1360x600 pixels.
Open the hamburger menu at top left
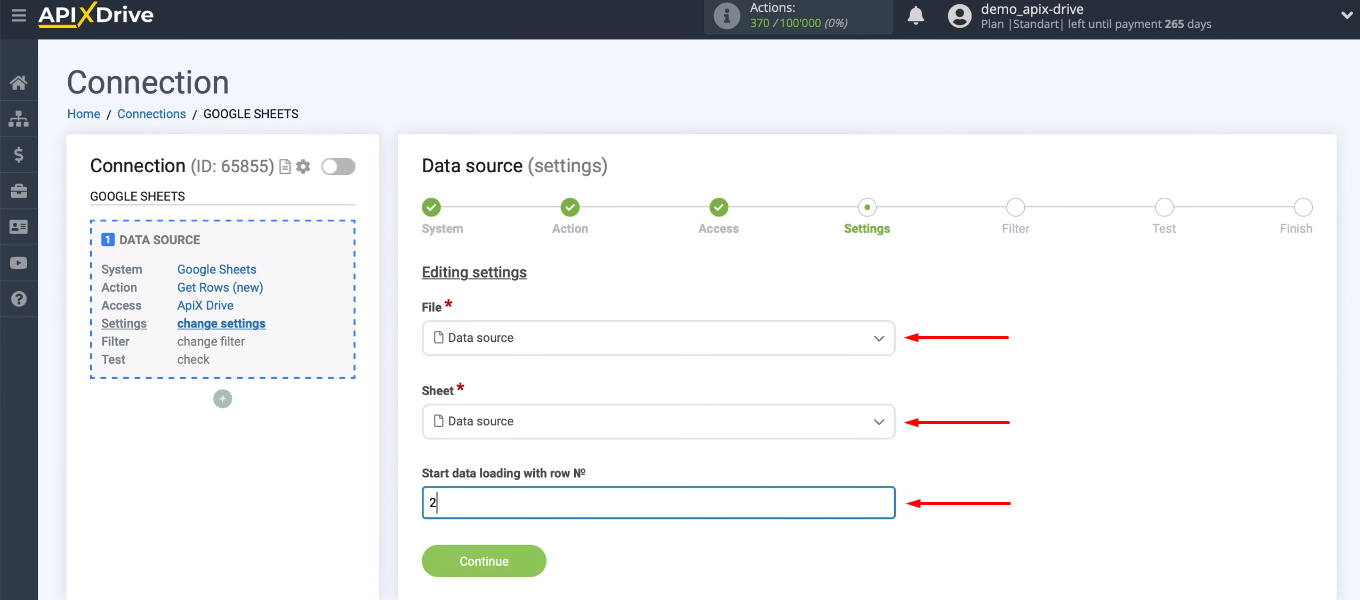[18, 16]
